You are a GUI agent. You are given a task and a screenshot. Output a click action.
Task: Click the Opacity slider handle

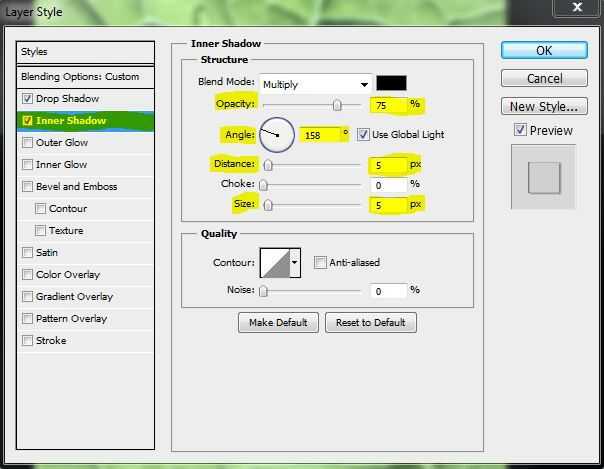337,105
